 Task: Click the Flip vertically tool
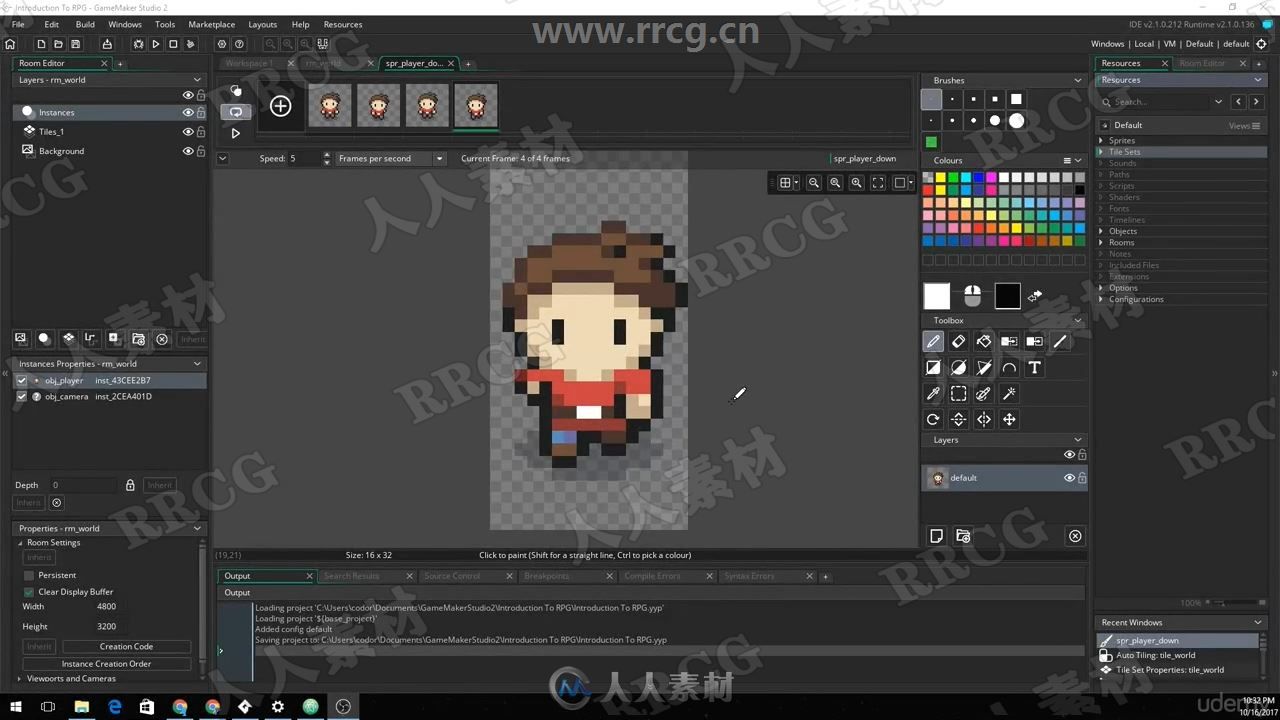[958, 420]
